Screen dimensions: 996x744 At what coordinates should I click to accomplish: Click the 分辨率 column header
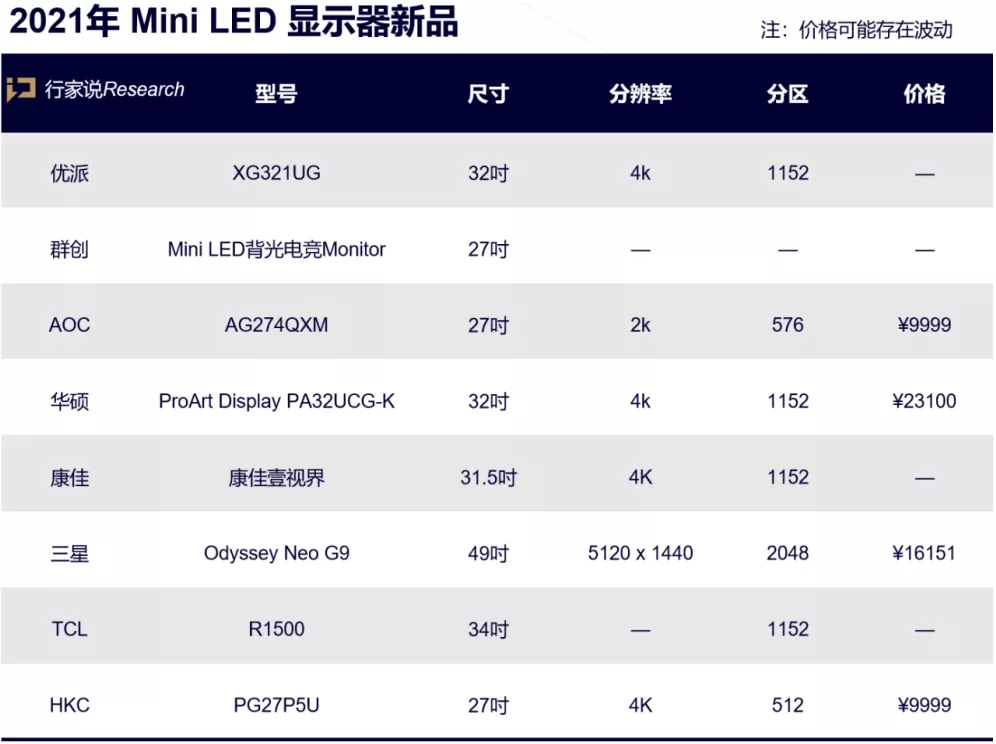tap(640, 94)
